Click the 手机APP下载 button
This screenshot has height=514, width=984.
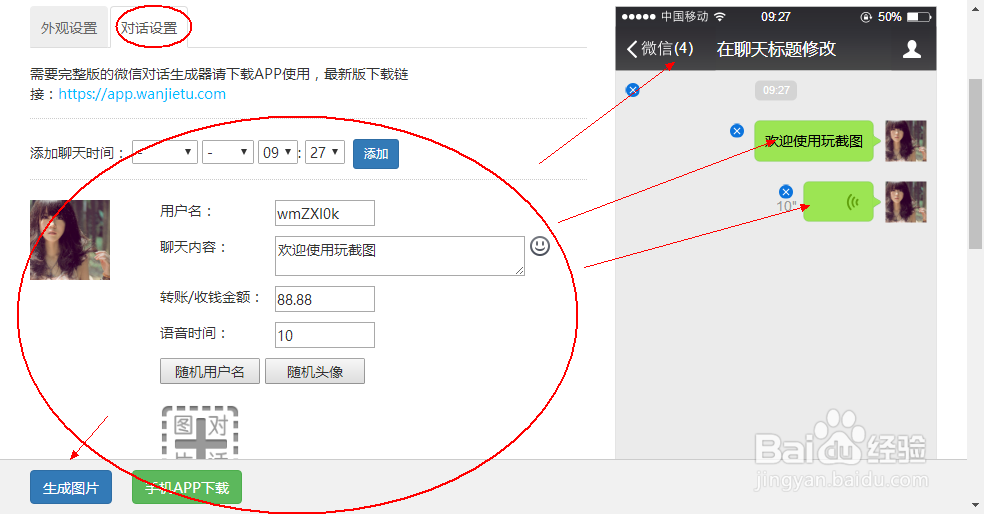tap(187, 488)
